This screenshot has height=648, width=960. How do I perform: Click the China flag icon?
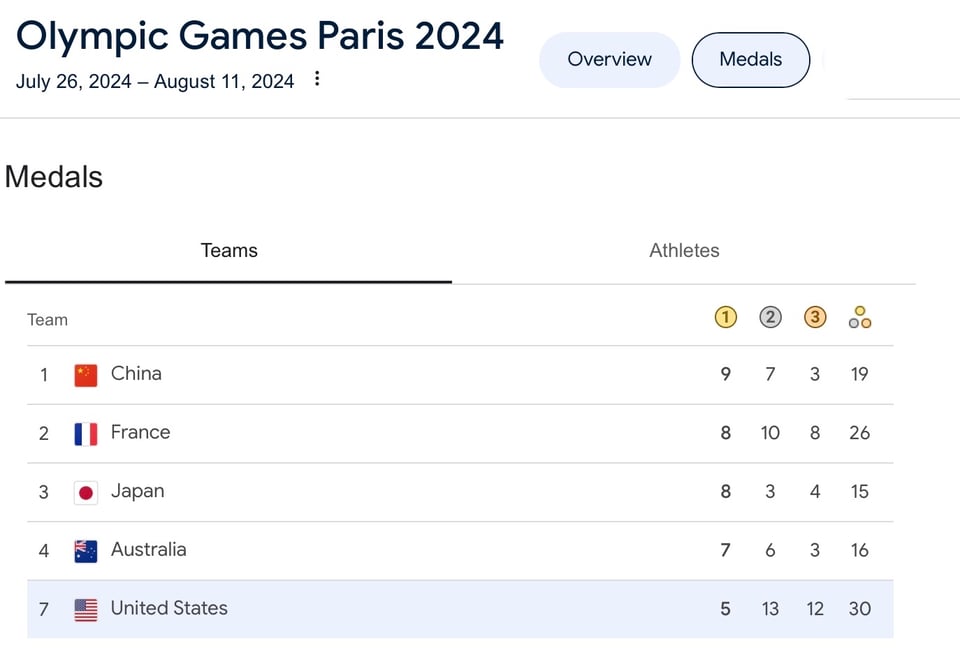point(86,375)
